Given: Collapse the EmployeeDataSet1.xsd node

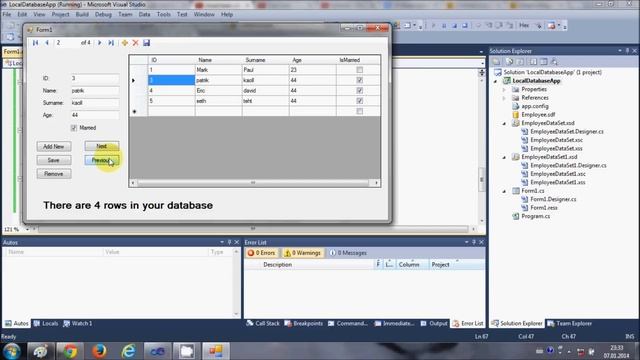Looking at the screenshot, I should coord(504,157).
